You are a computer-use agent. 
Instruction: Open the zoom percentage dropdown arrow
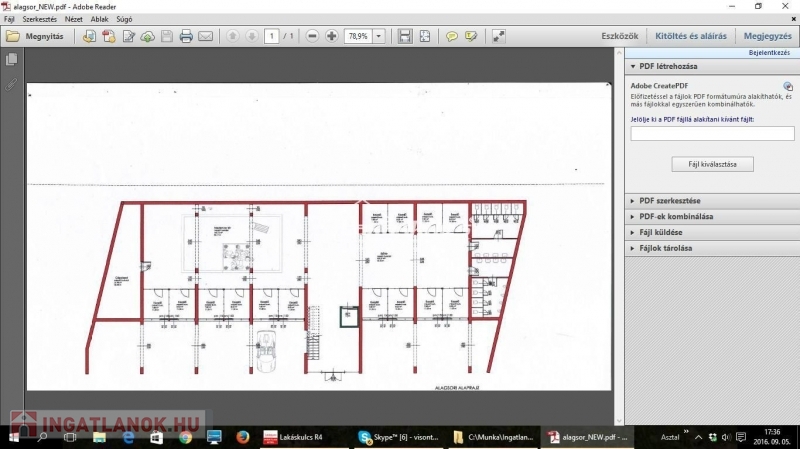click(x=380, y=36)
